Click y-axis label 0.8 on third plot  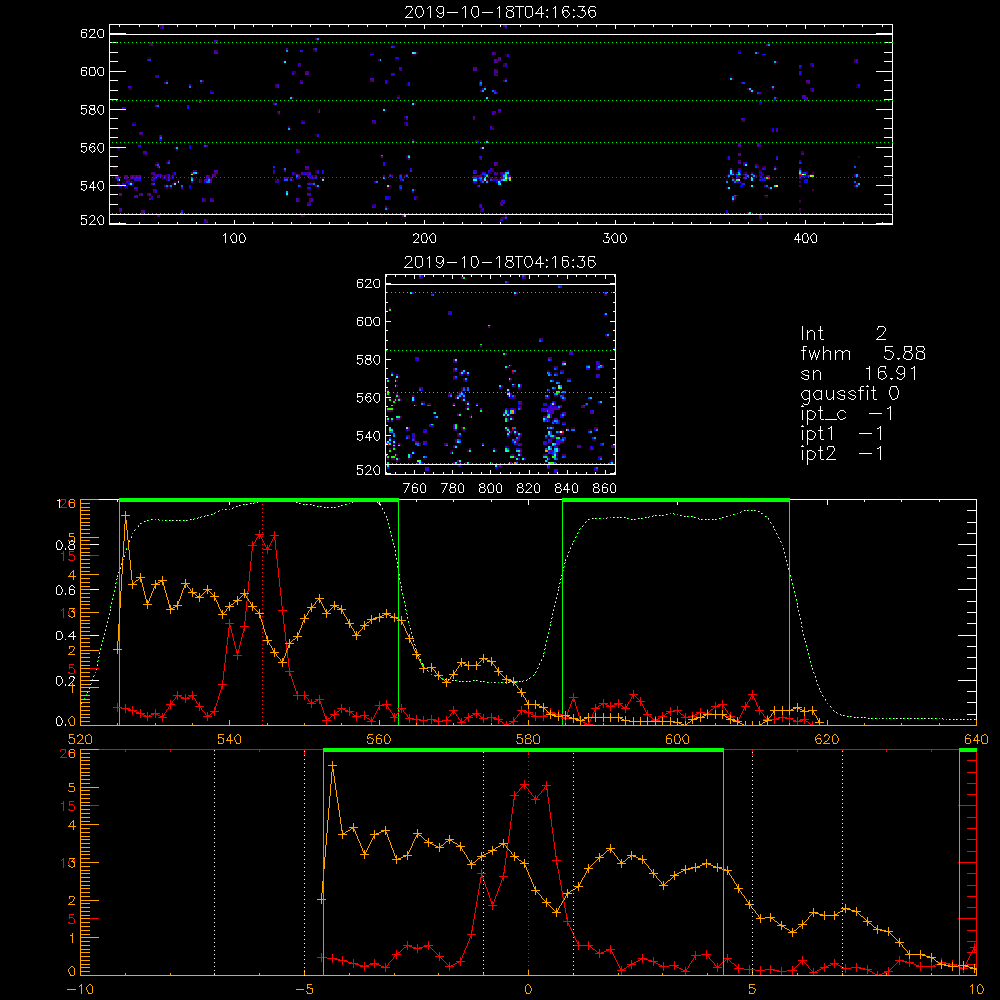pyautogui.click(x=65, y=545)
